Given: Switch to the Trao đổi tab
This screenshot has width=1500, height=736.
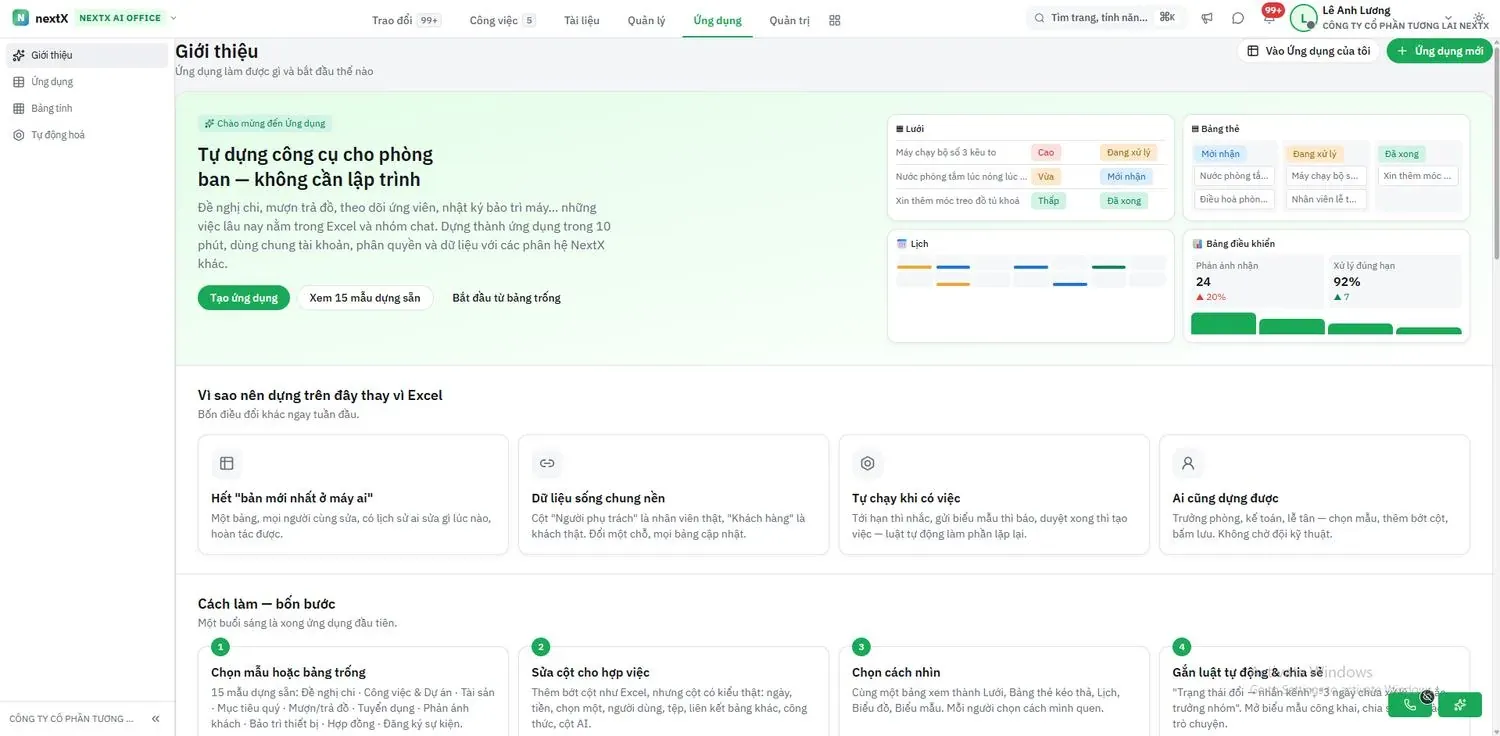Looking at the screenshot, I should point(405,20).
